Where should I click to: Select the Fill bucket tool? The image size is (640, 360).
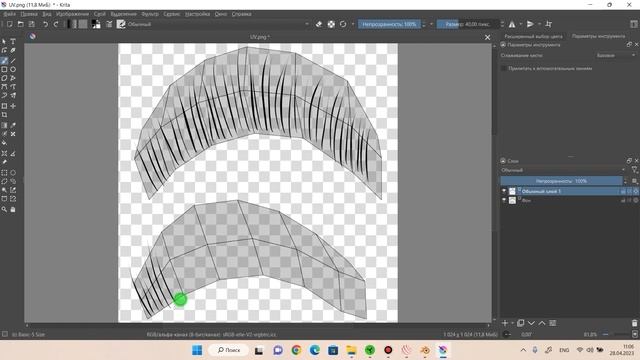click(x=4, y=143)
